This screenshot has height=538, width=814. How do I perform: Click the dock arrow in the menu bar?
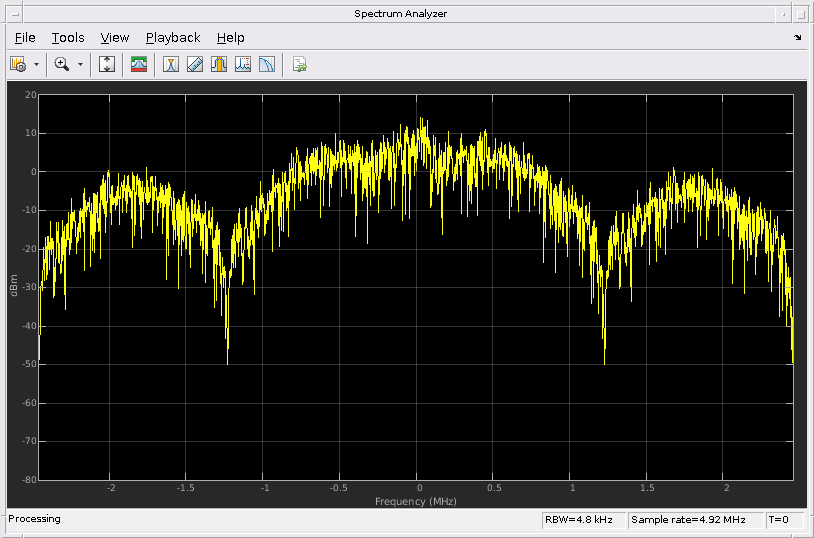(797, 38)
